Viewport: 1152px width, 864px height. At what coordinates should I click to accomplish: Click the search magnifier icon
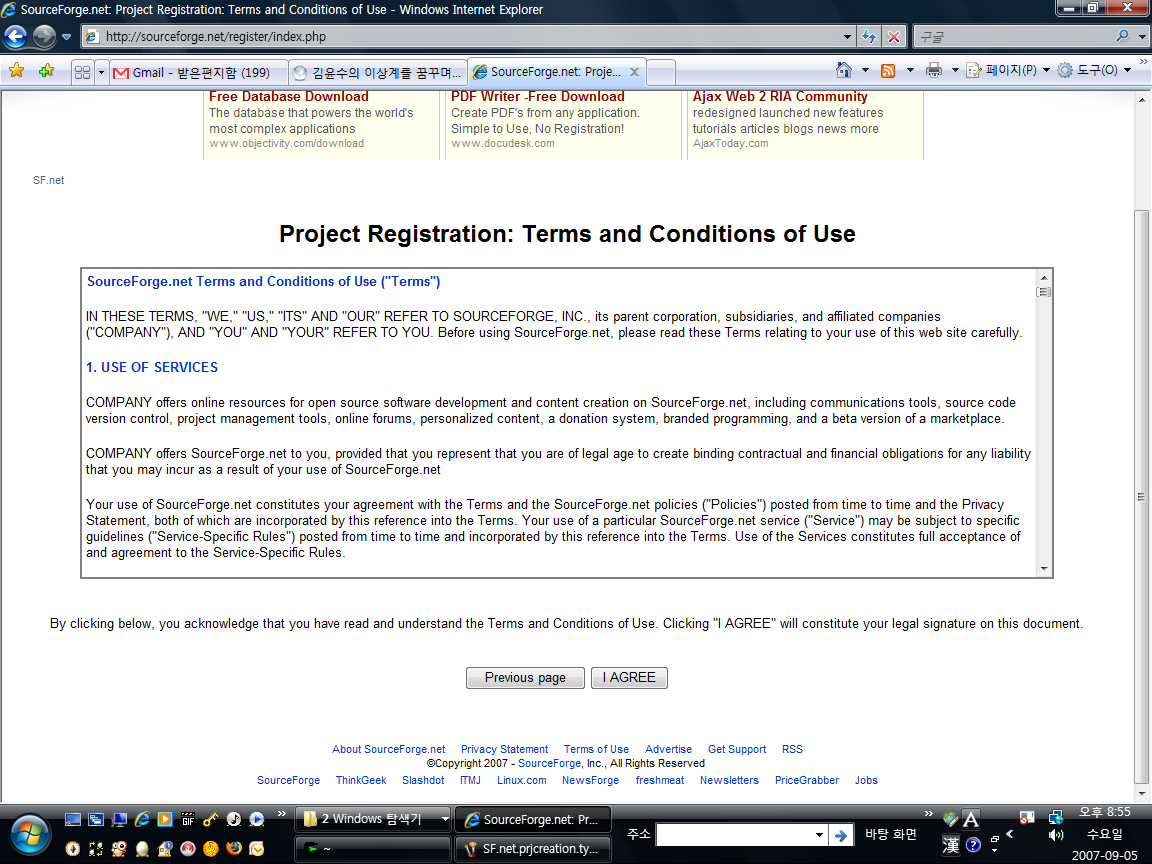(x=1122, y=35)
